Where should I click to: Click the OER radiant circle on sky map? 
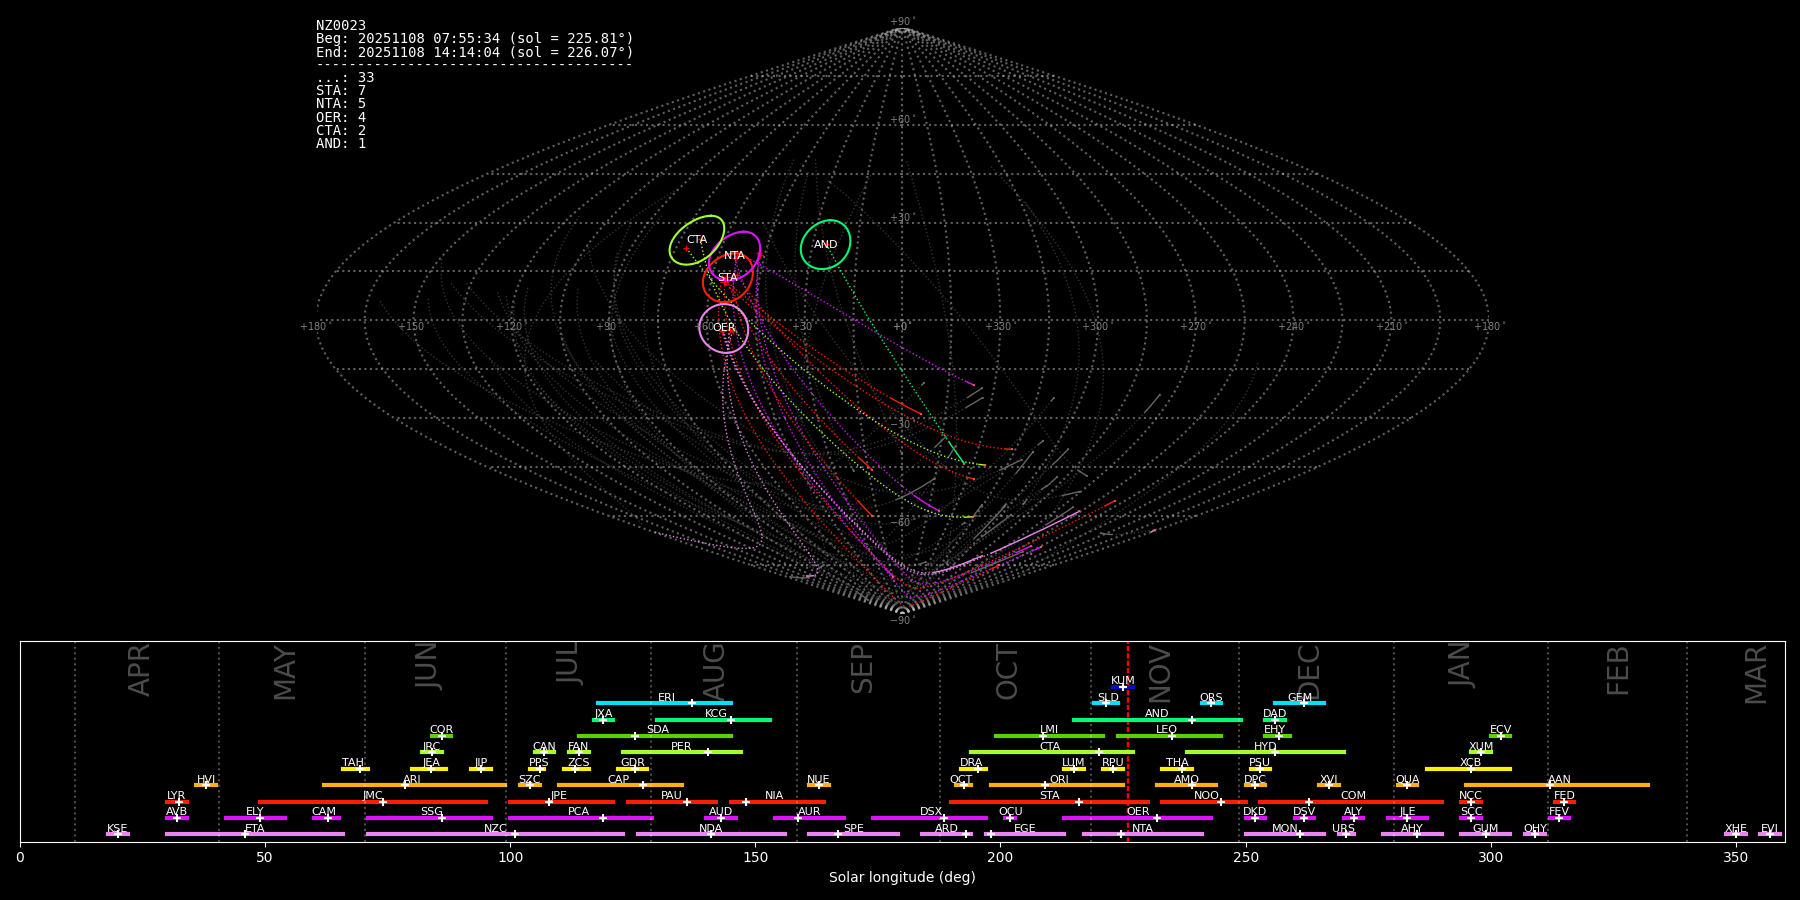(x=723, y=328)
